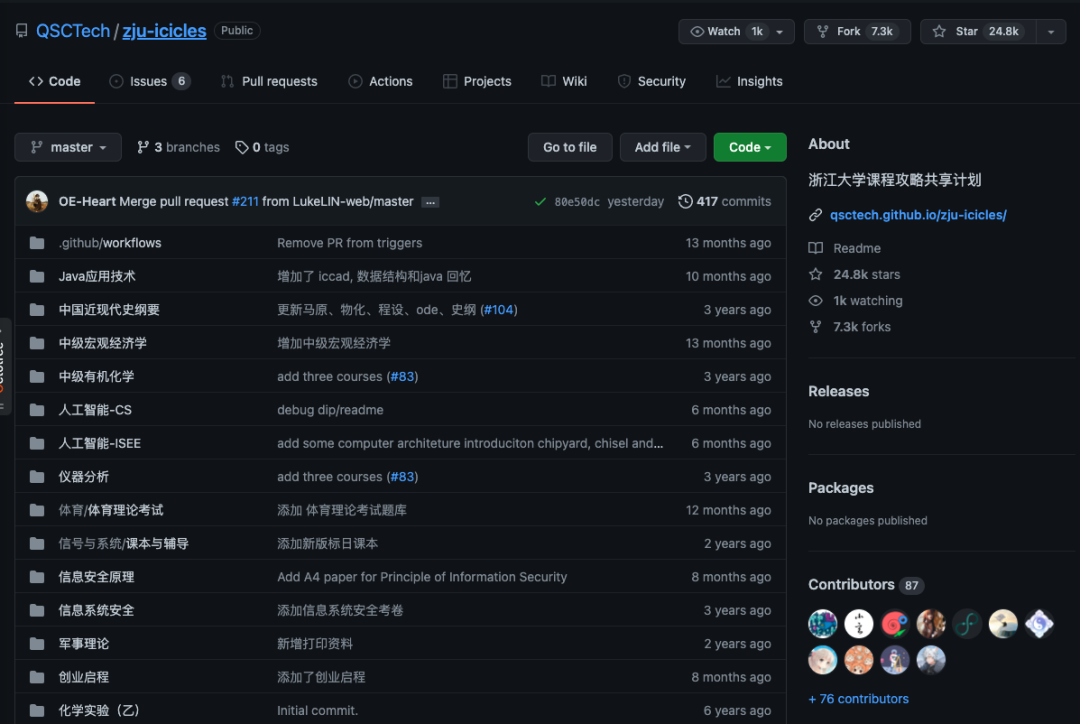Viewport: 1080px width, 724px height.
Task: Click the first contributor avatar
Action: coord(822,624)
